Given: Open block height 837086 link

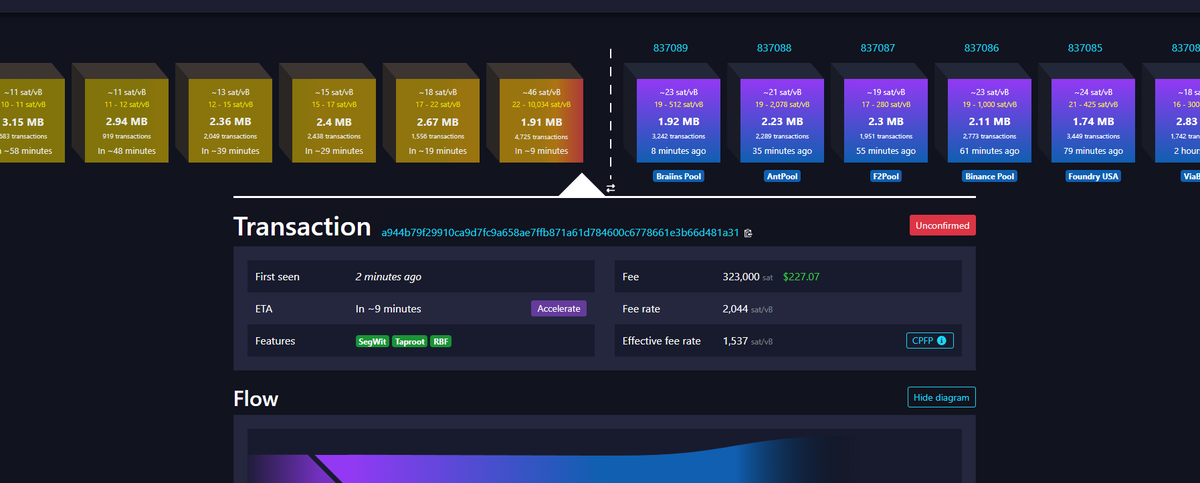Looking at the screenshot, I should [982, 48].
